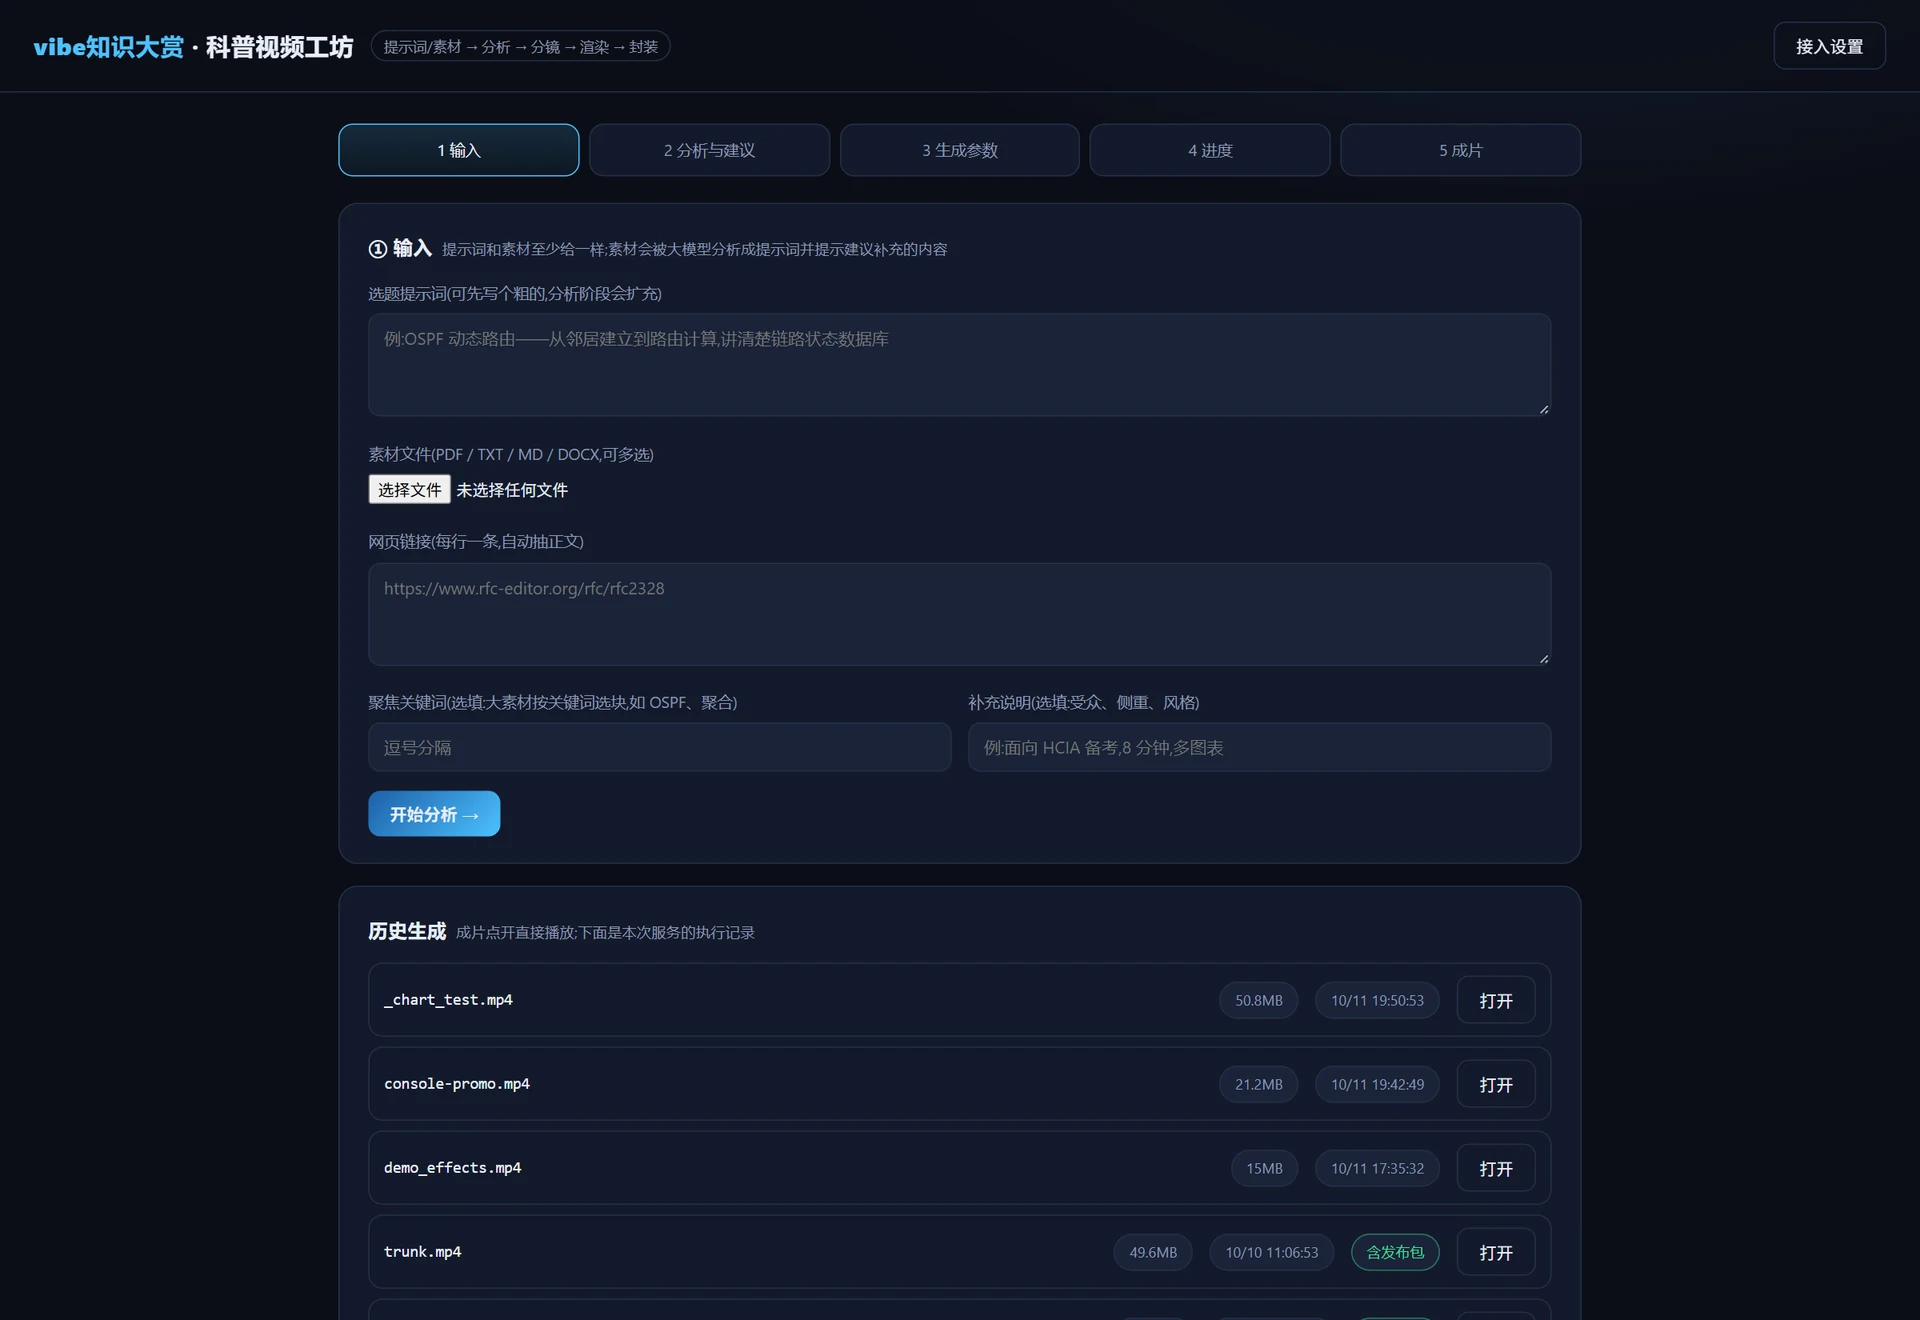Grab the resize handle of URL textarea
The image size is (1920, 1320).
pos(1544,659)
